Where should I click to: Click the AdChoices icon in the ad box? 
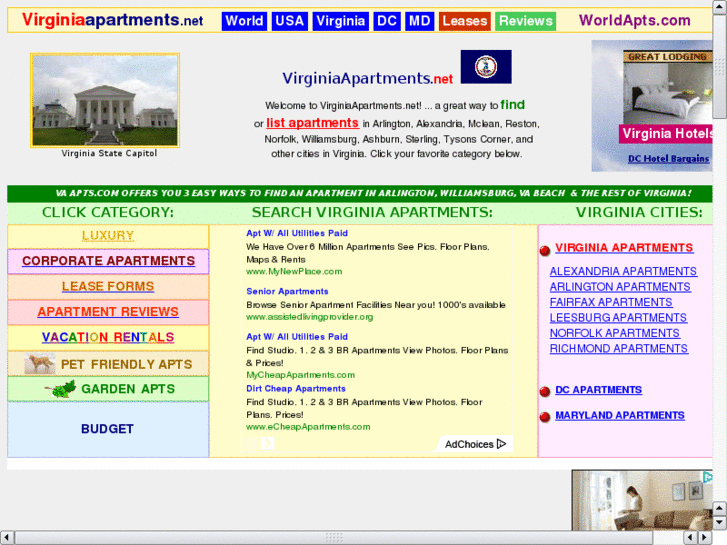(x=501, y=444)
